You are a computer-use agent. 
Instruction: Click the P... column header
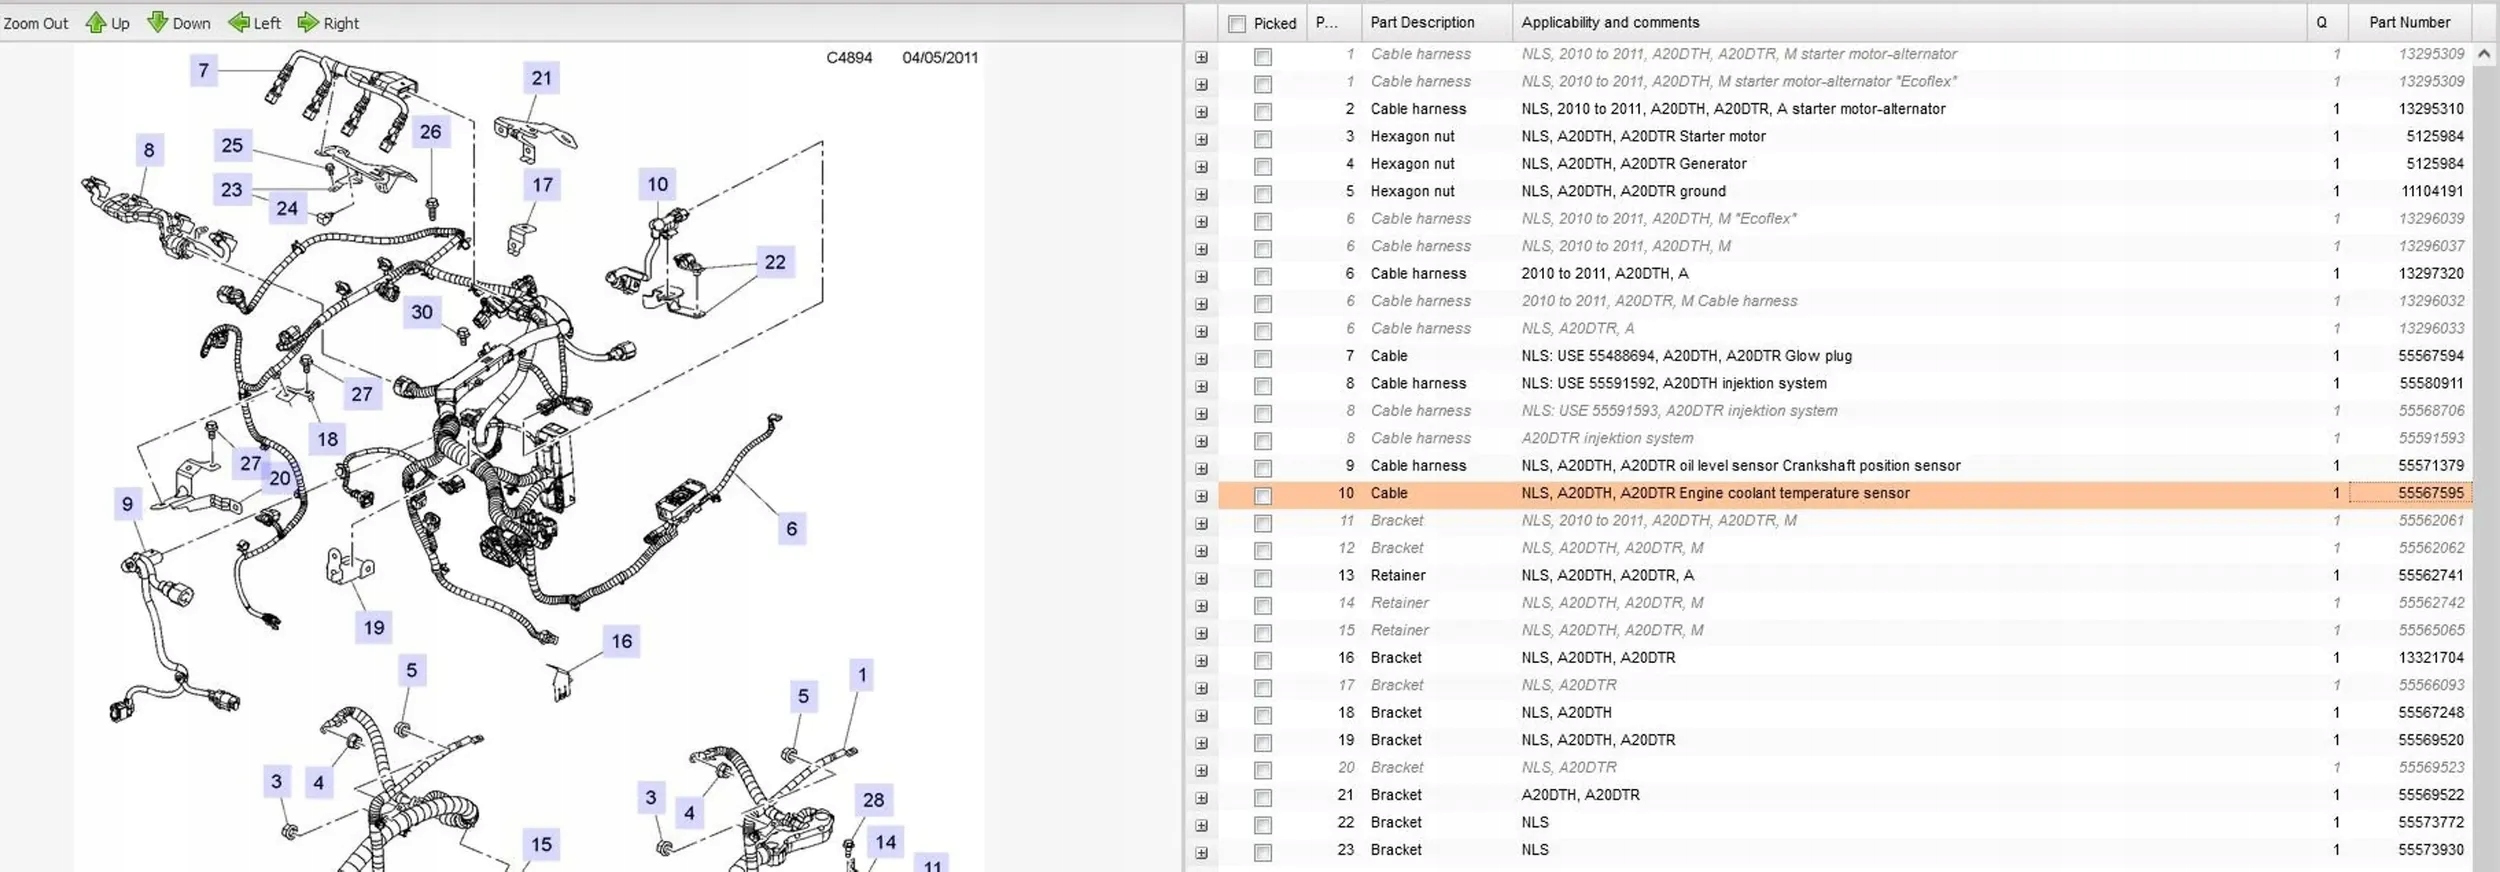click(1334, 22)
